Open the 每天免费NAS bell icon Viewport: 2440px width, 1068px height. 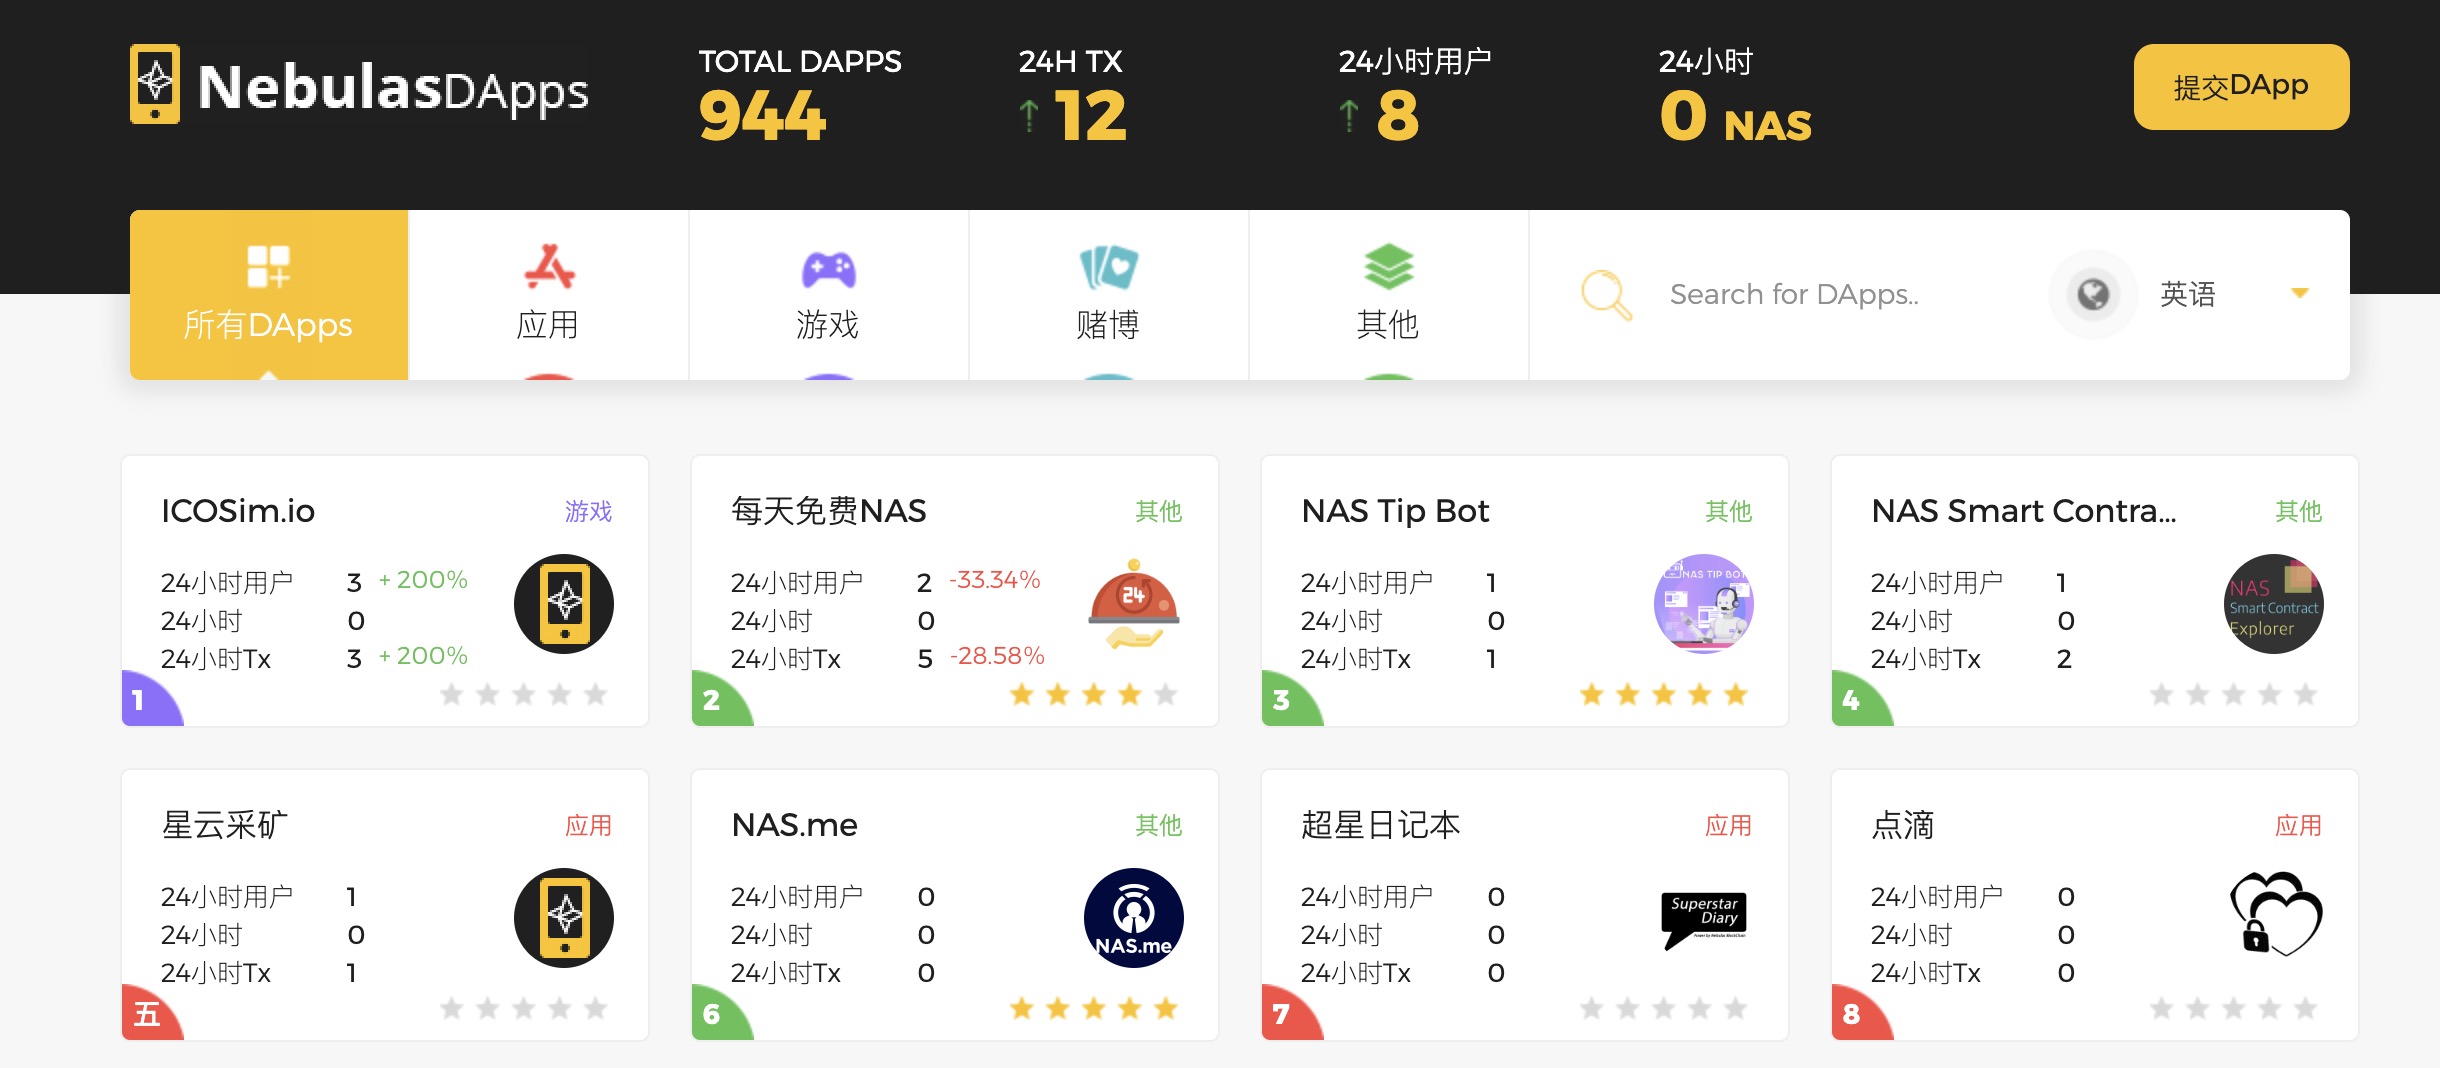coord(1134,604)
